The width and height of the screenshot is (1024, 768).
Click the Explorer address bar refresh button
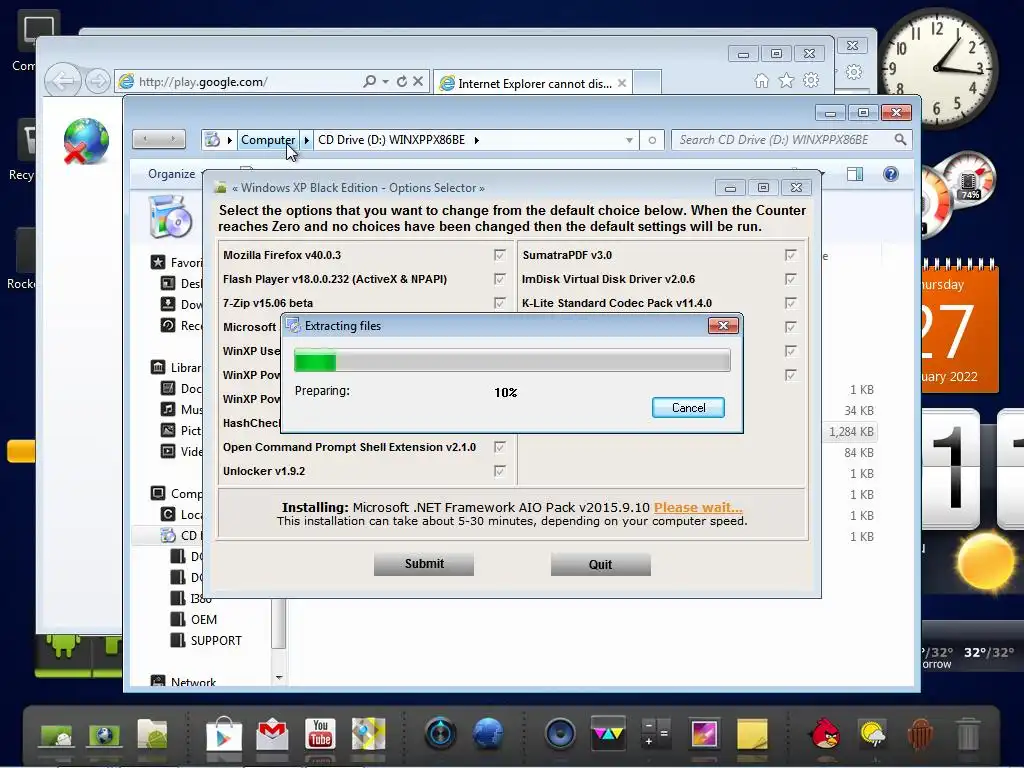652,140
